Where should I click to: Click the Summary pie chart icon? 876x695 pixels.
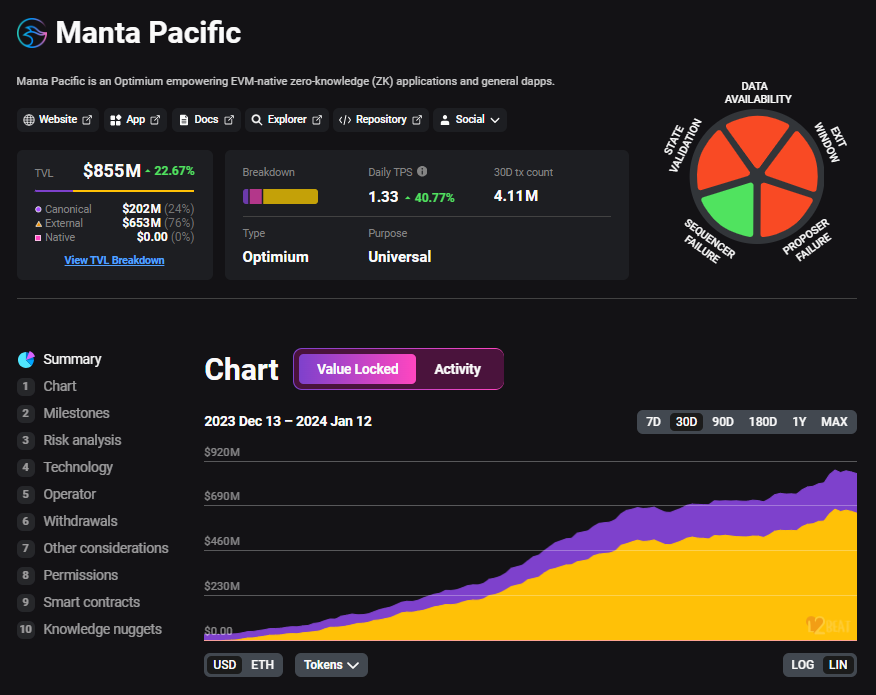click(26, 360)
